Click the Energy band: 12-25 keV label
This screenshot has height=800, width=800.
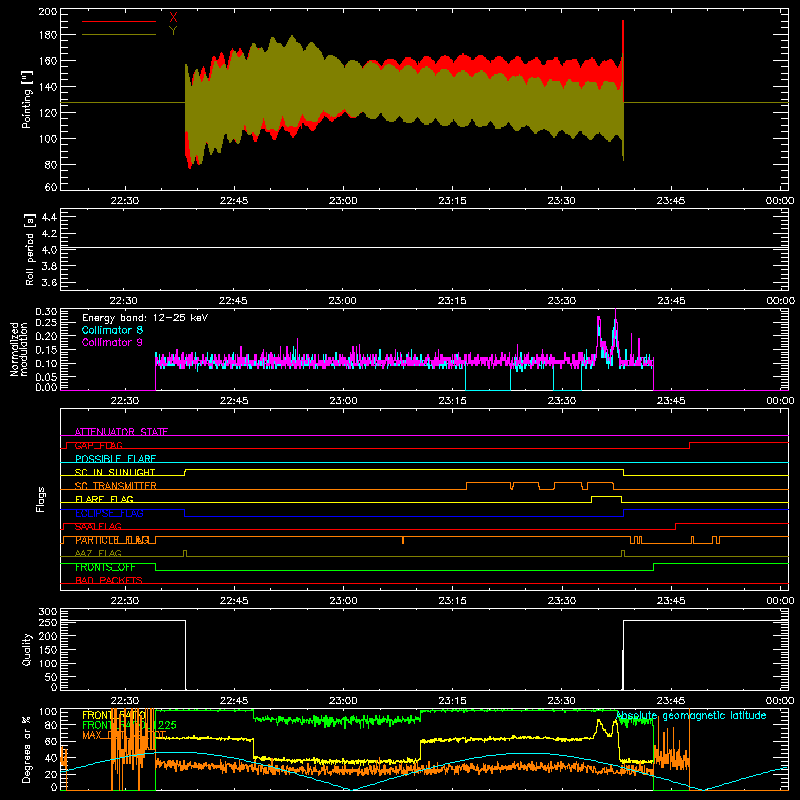click(x=145, y=318)
